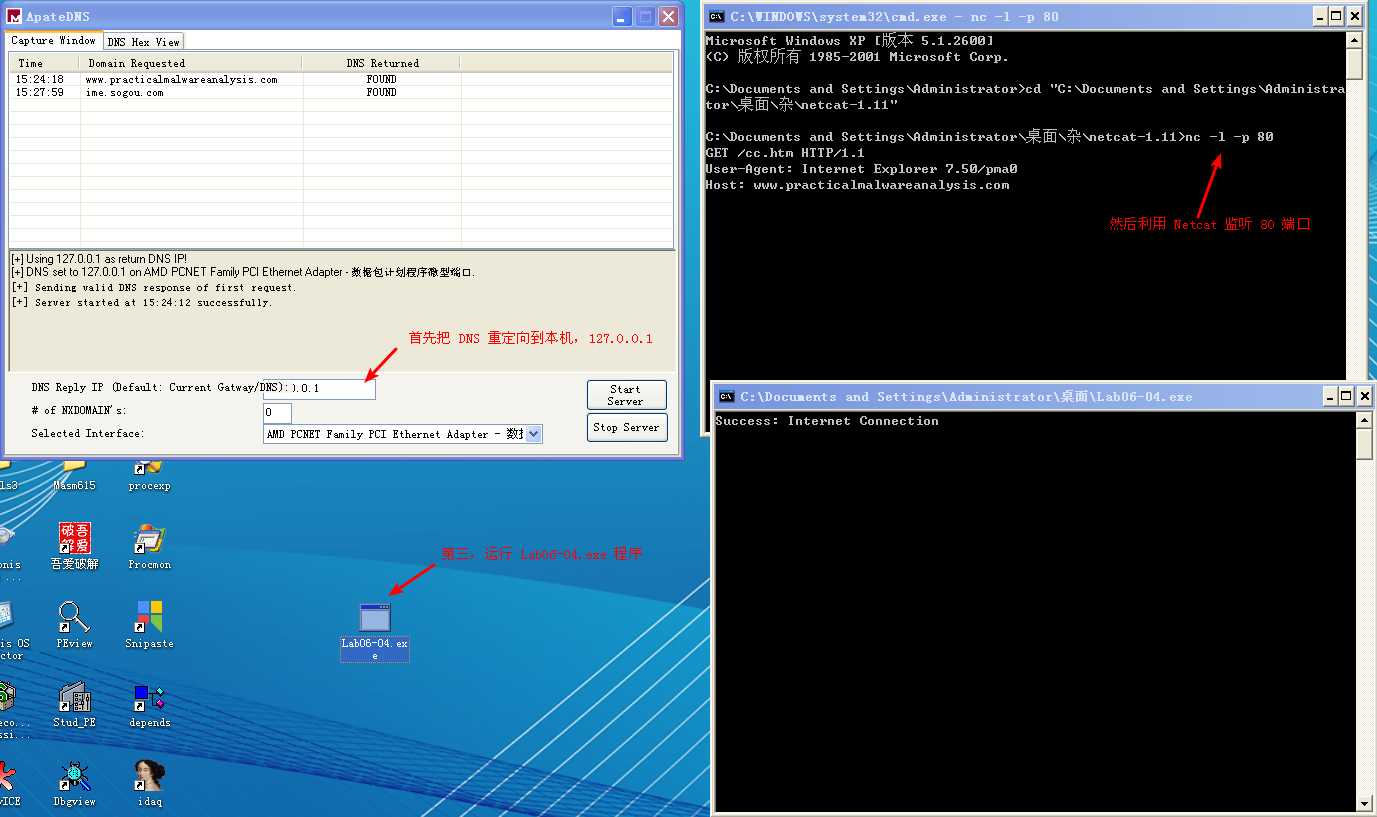Open the depends desktop shortcut
The image size is (1377, 817).
point(149,704)
